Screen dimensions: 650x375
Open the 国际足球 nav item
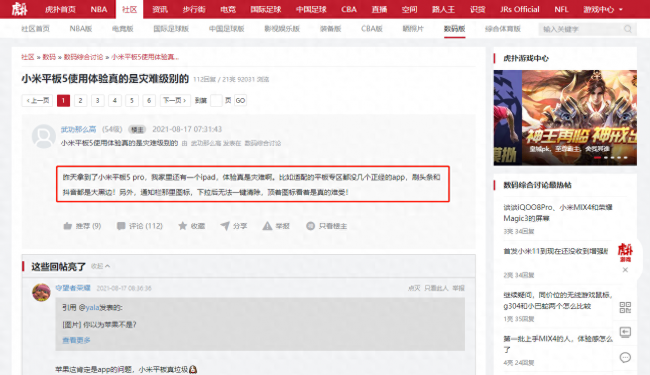click(x=266, y=9)
